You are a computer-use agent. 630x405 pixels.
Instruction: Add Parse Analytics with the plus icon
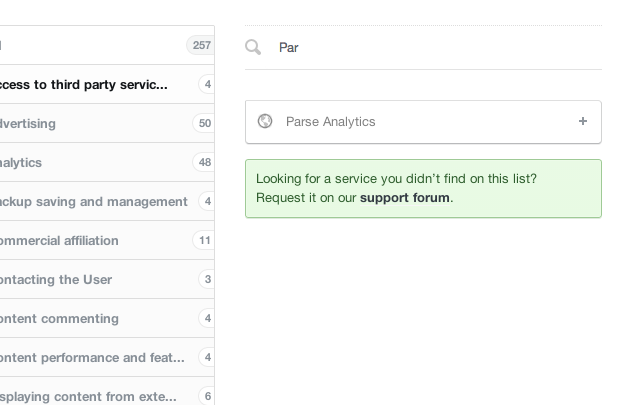coord(583,121)
